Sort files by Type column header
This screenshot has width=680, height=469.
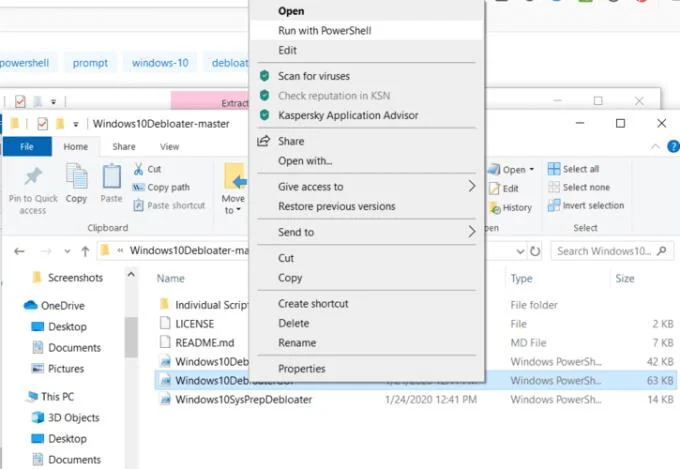point(521,279)
